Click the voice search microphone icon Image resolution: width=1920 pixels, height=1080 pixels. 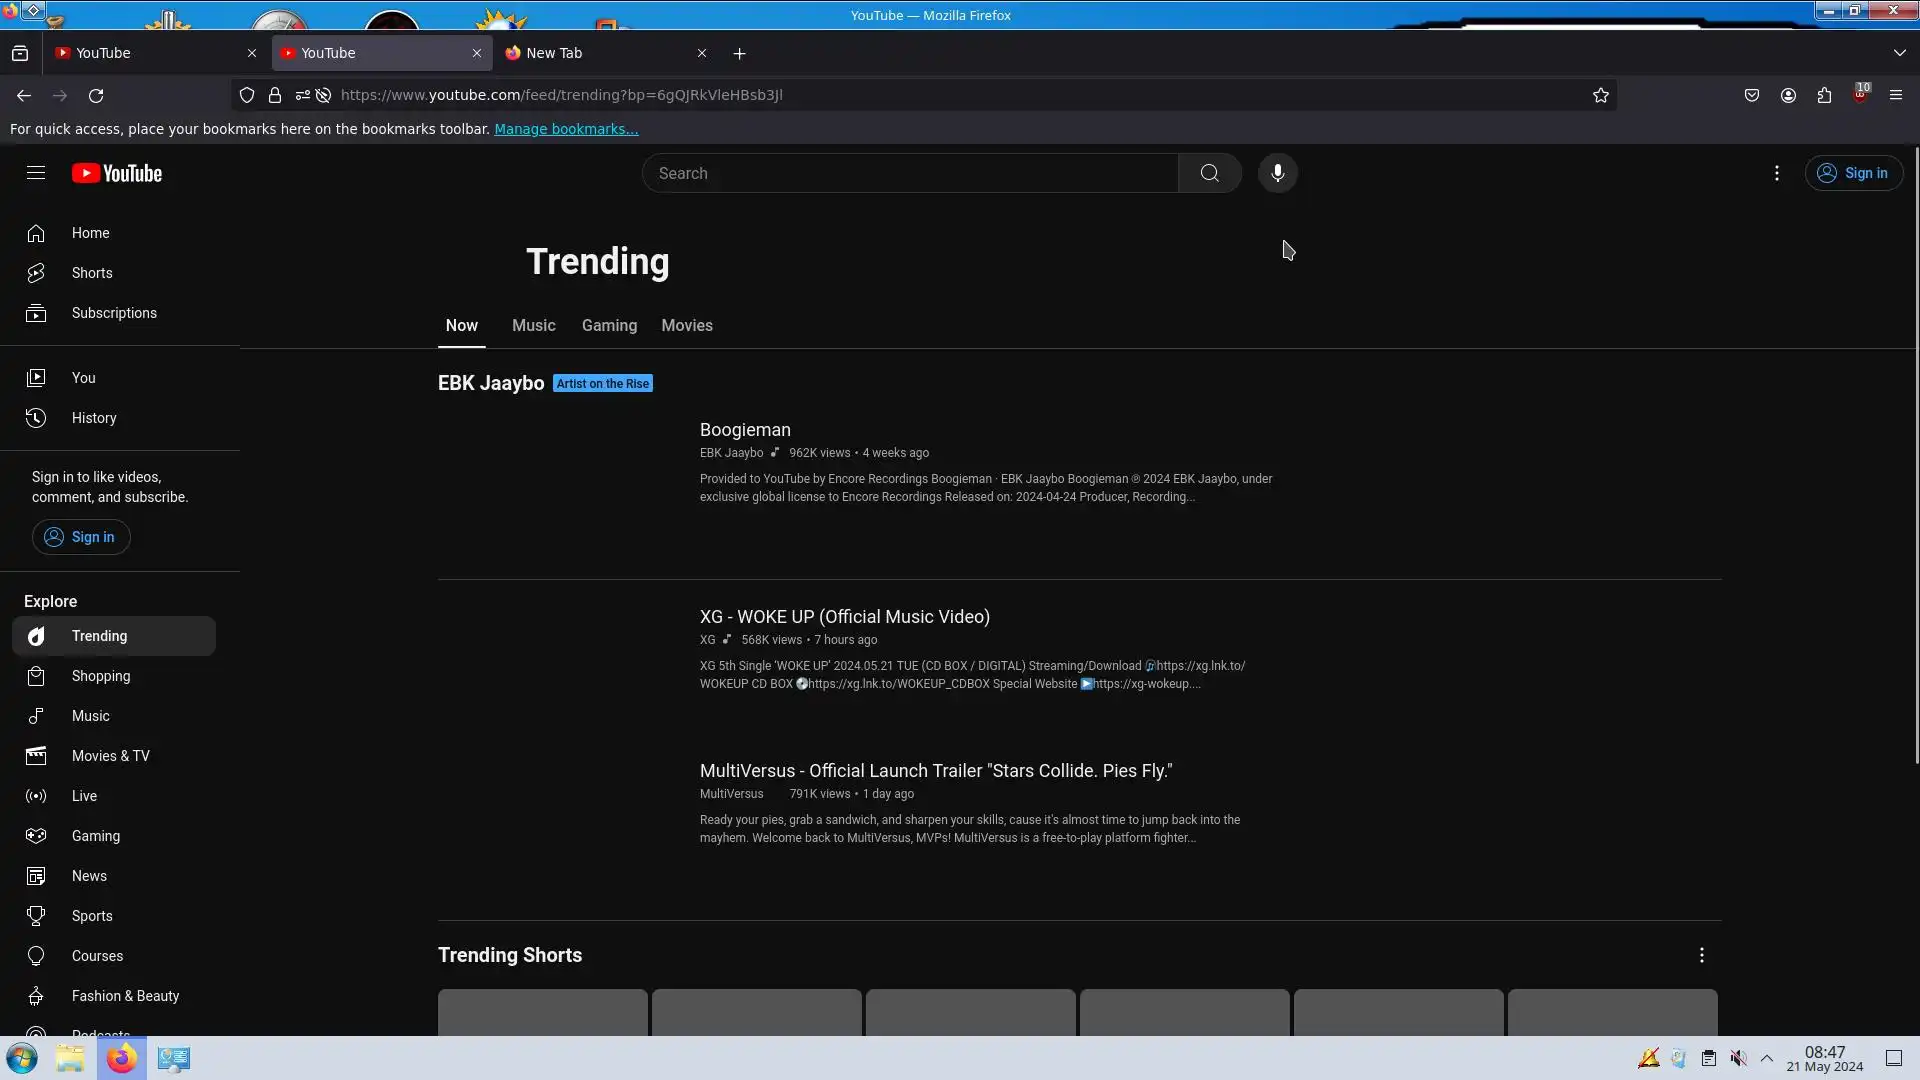coord(1277,173)
